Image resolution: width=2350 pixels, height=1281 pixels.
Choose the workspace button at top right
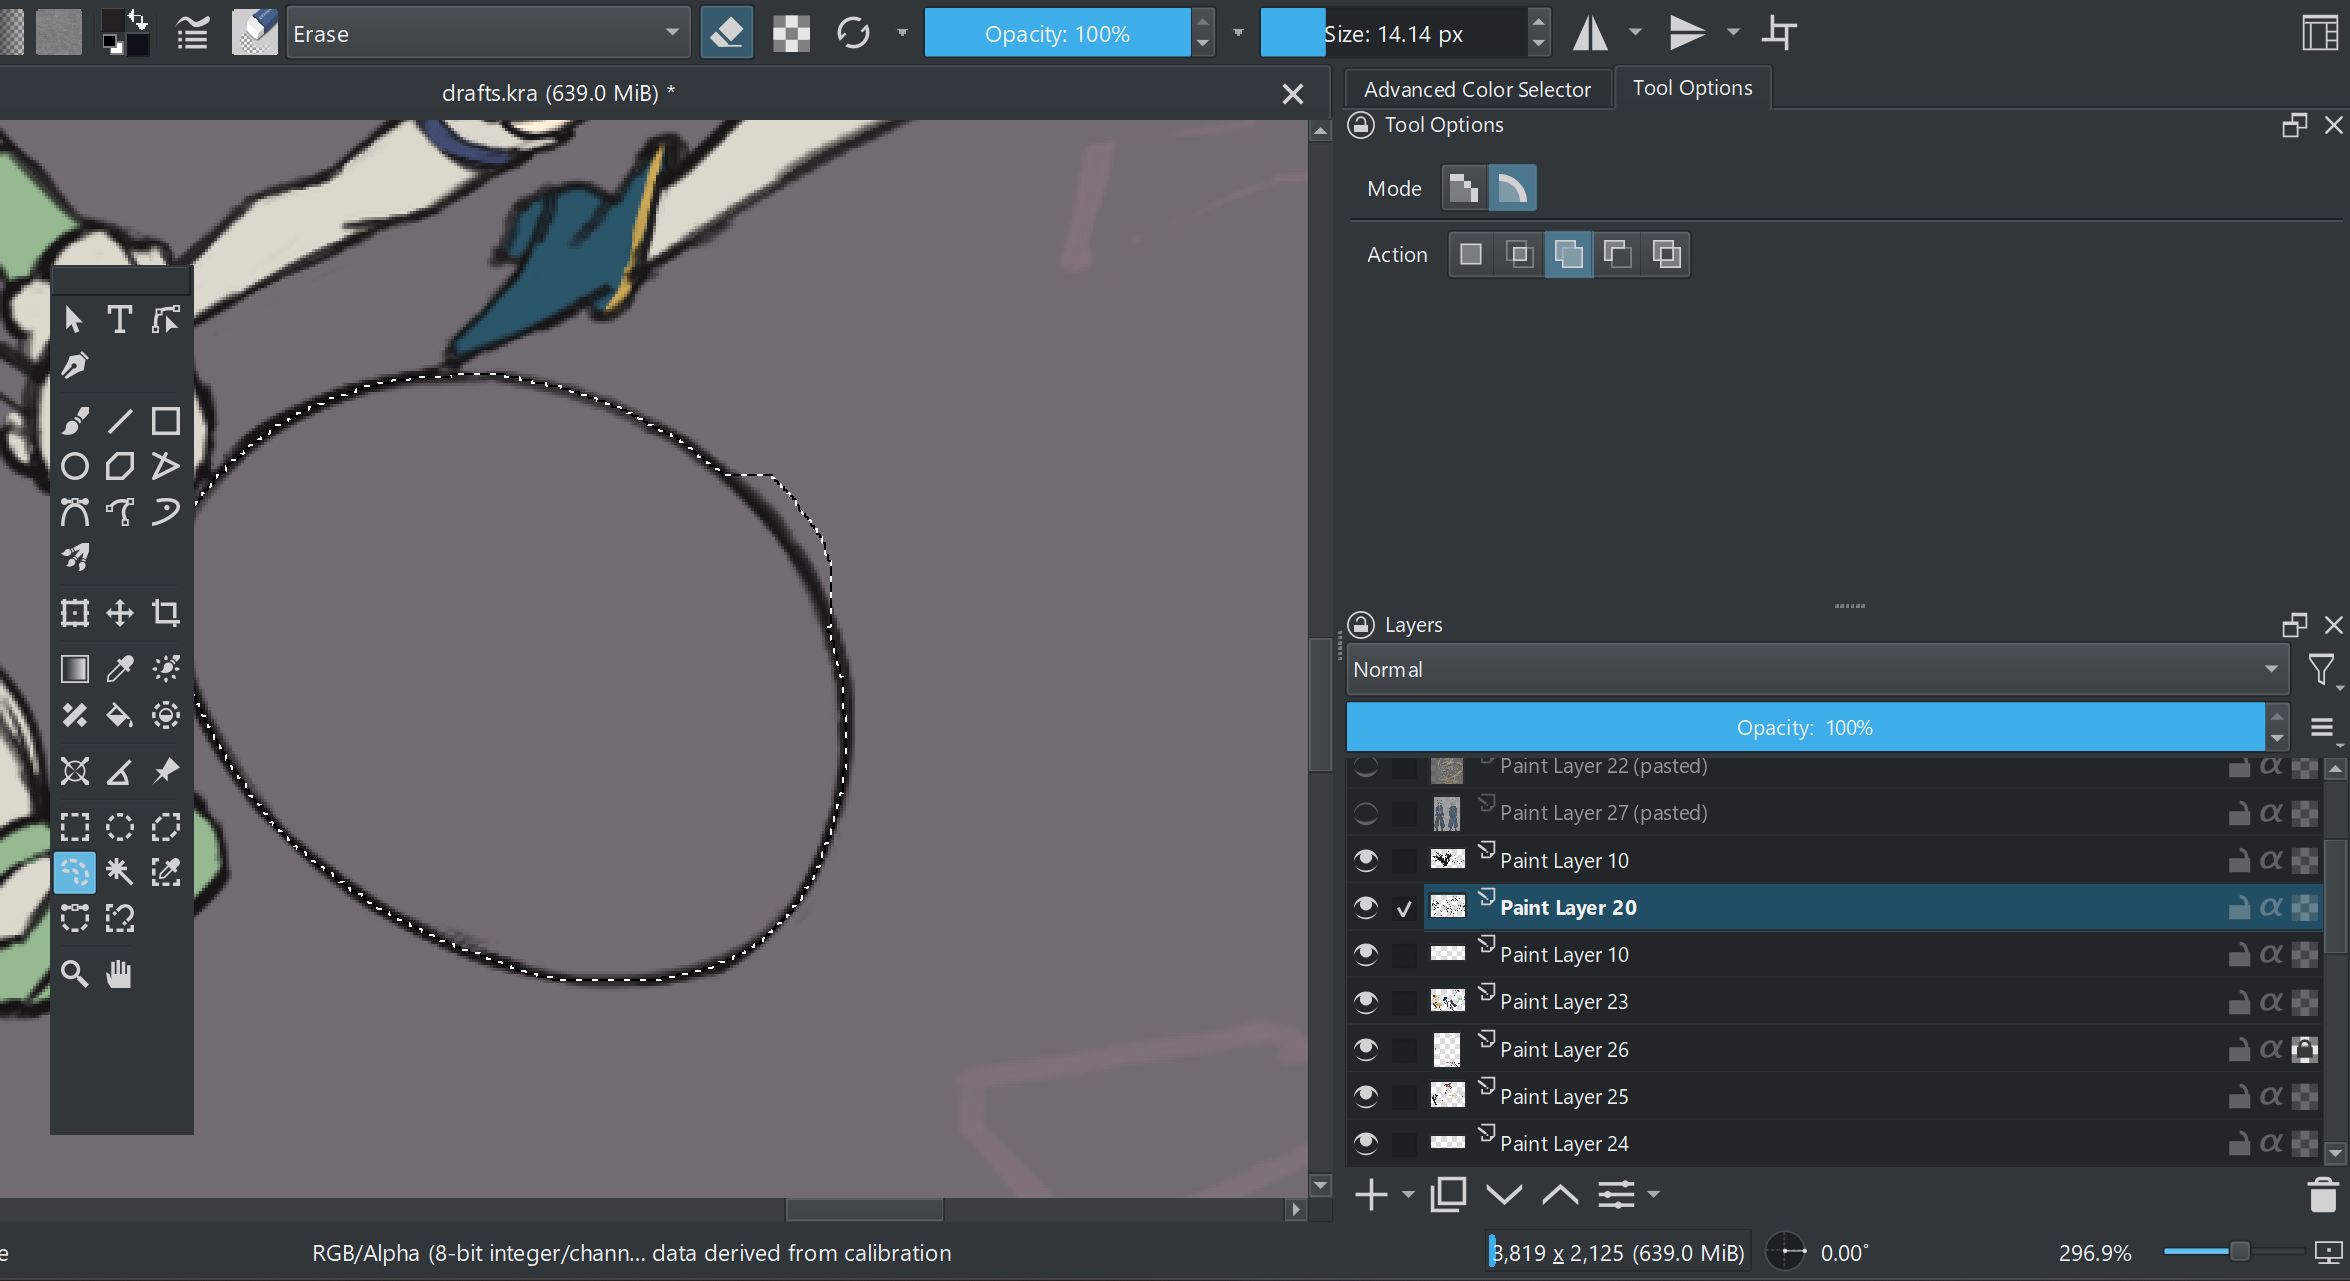[2320, 33]
